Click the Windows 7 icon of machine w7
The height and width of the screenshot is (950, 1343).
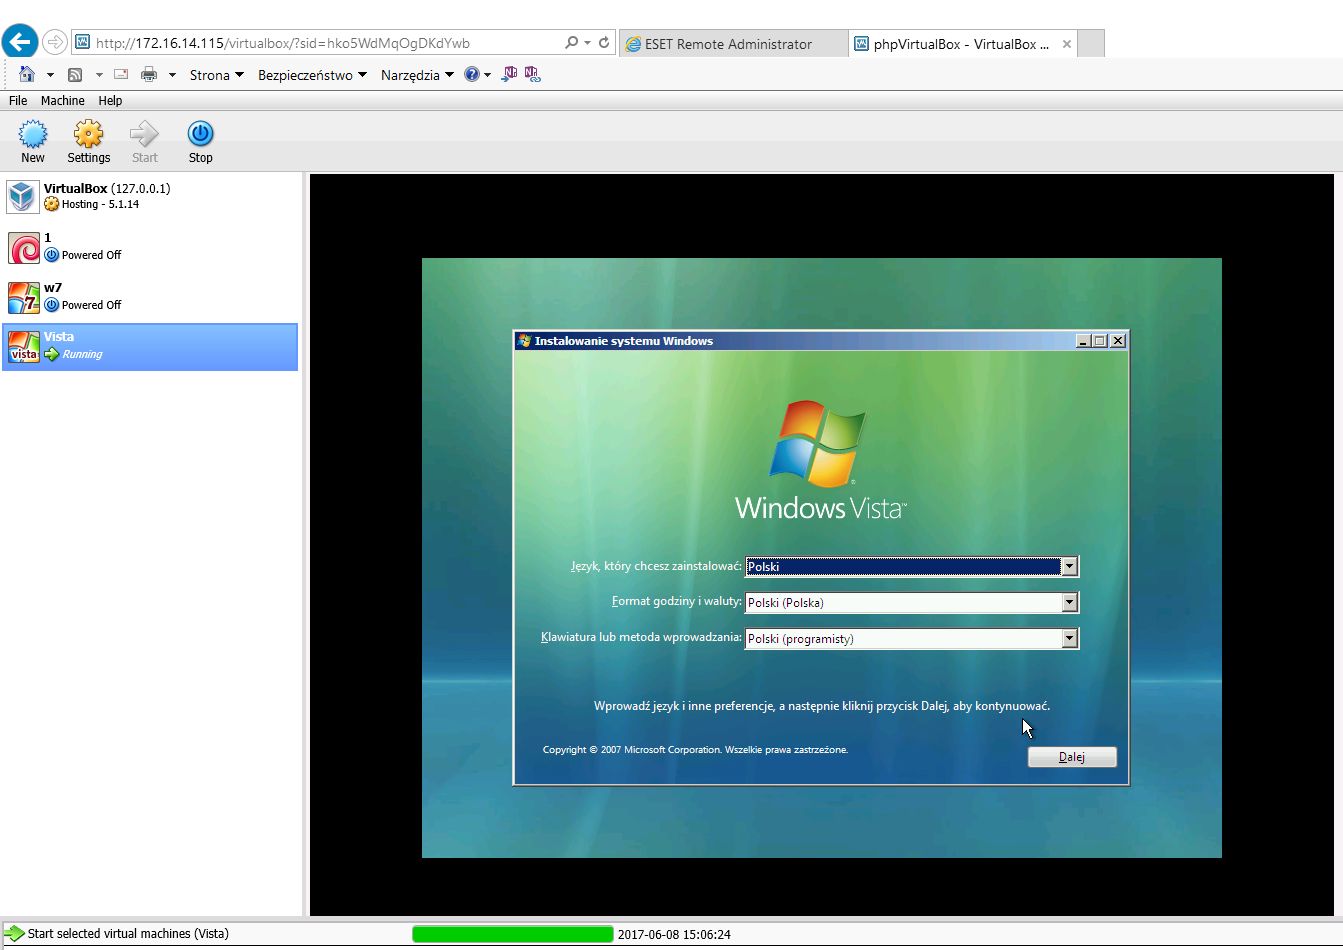(24, 297)
